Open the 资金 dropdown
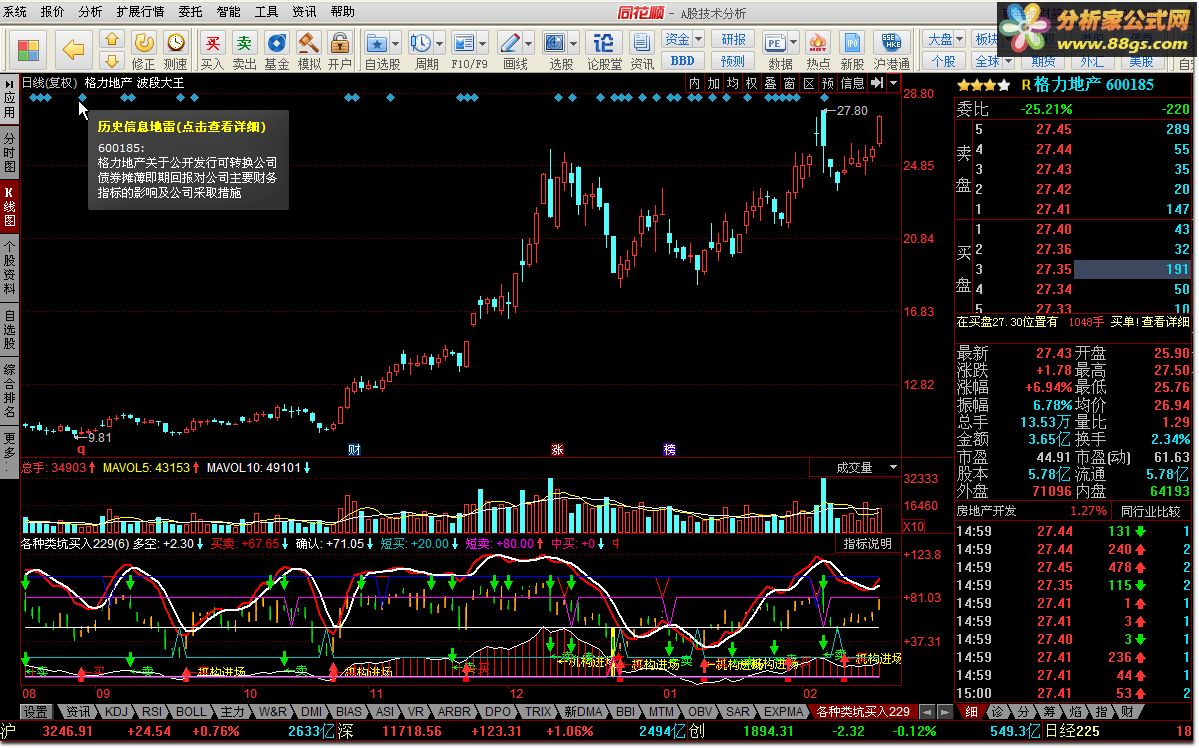This screenshot has height=748, width=1199. coord(683,39)
